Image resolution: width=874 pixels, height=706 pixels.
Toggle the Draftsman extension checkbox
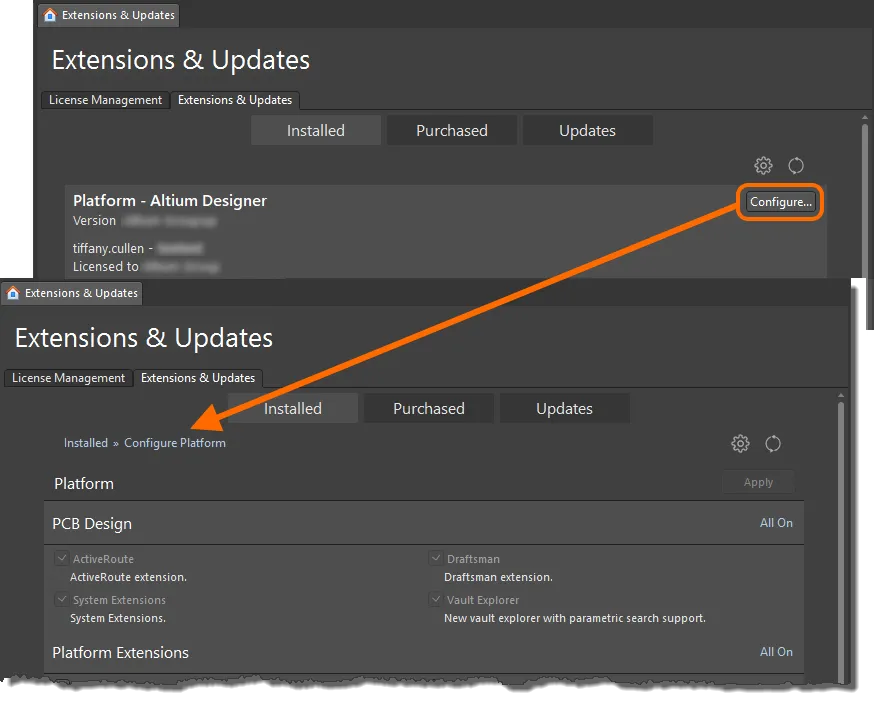pyautogui.click(x=436, y=558)
